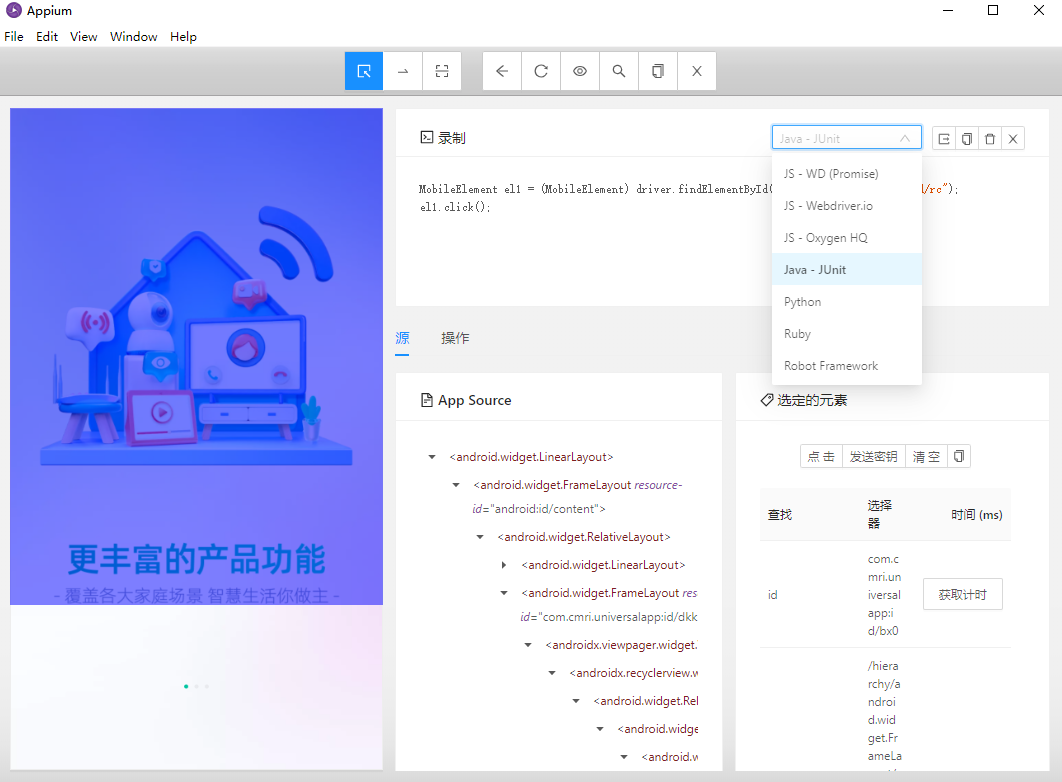1062x782 pixels.
Task: Collapse the android.widget.Rel node
Action: coord(576,701)
